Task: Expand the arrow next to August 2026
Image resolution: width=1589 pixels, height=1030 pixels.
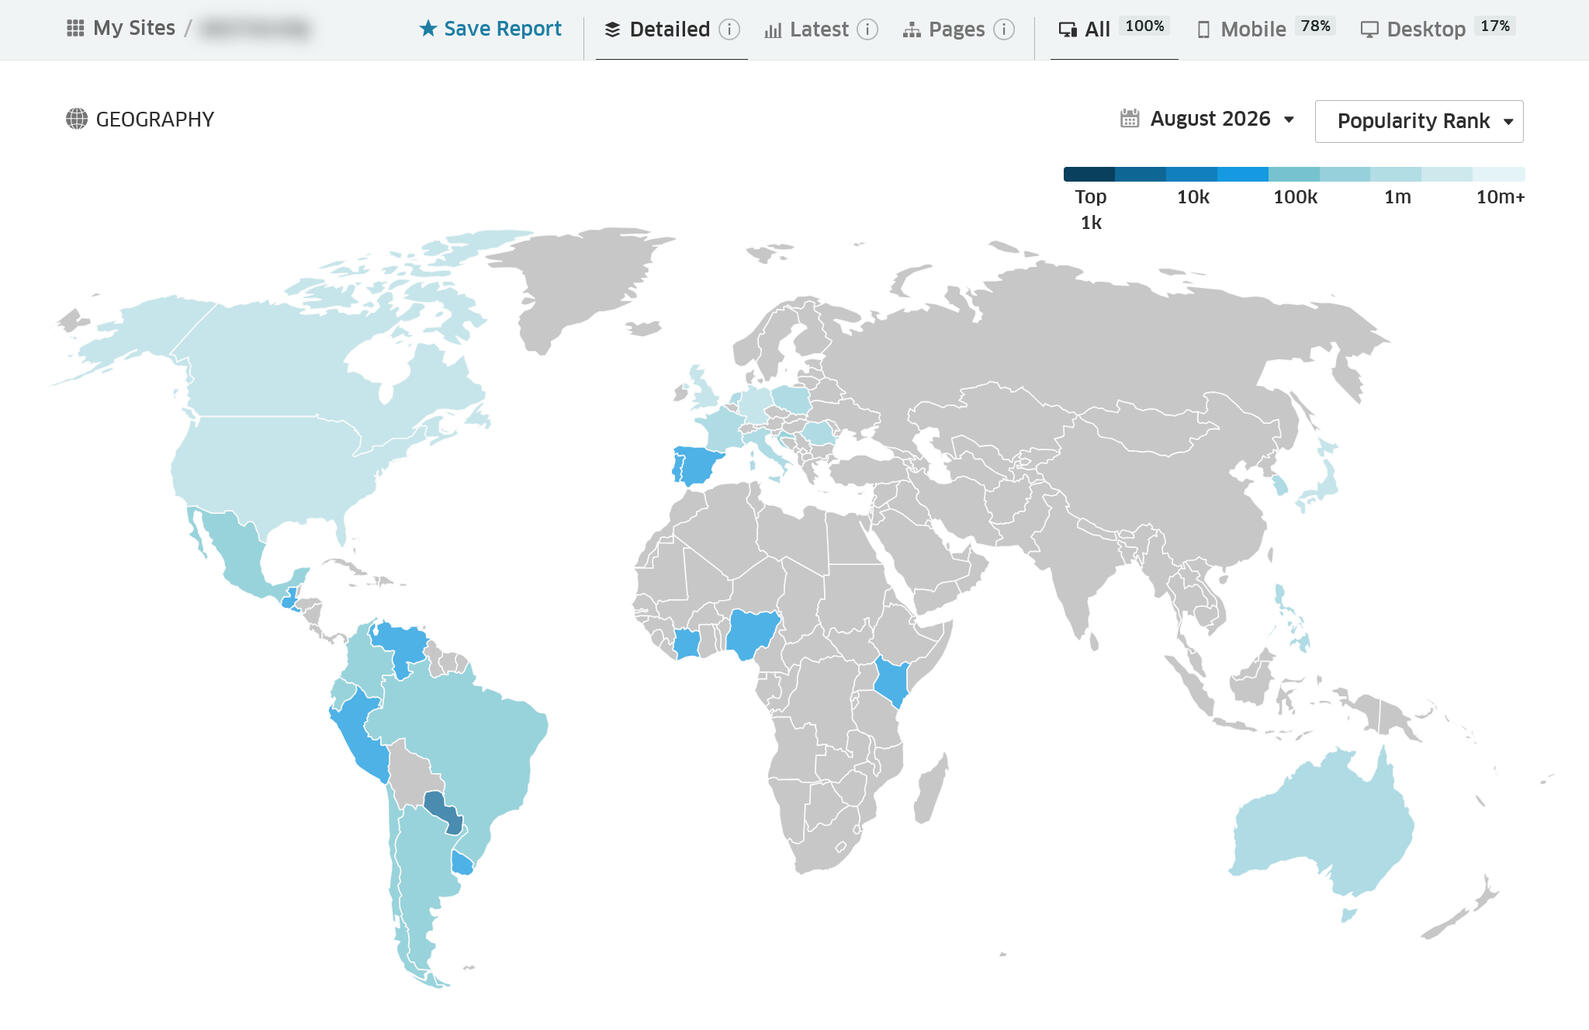Action: point(1289,119)
